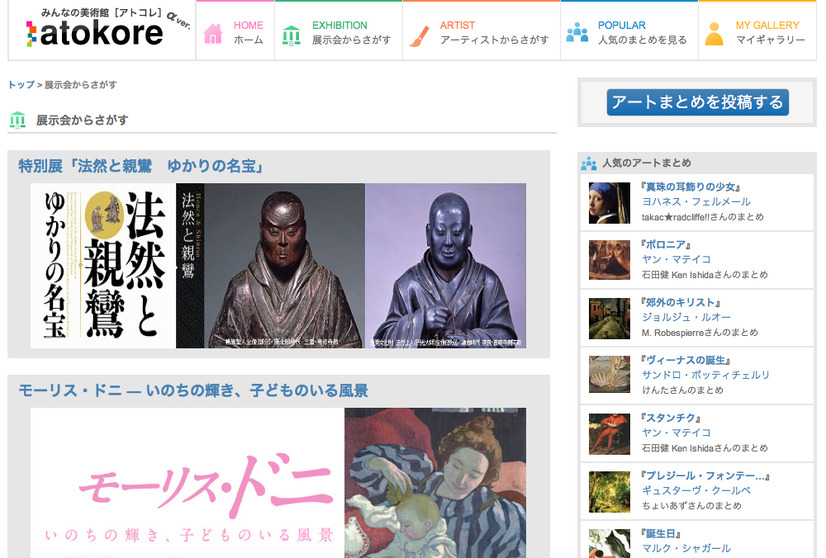Click the 誕生日 painting thumbnail
Viewport: 826px width, 558px height.
609,543
